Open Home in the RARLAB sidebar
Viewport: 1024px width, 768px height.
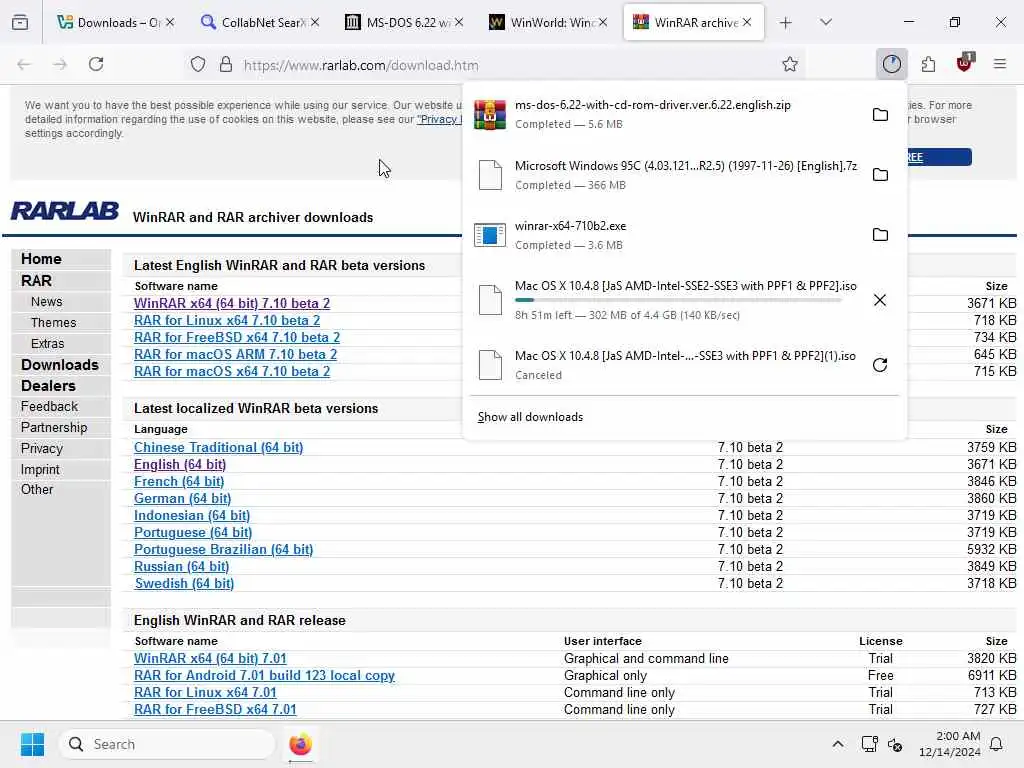click(x=41, y=259)
